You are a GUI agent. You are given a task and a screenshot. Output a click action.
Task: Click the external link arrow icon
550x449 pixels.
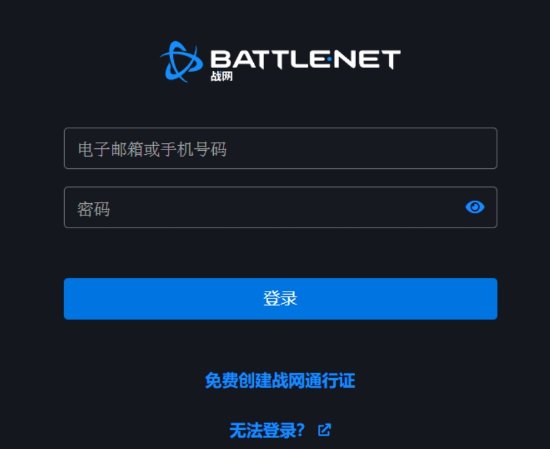click(x=324, y=430)
